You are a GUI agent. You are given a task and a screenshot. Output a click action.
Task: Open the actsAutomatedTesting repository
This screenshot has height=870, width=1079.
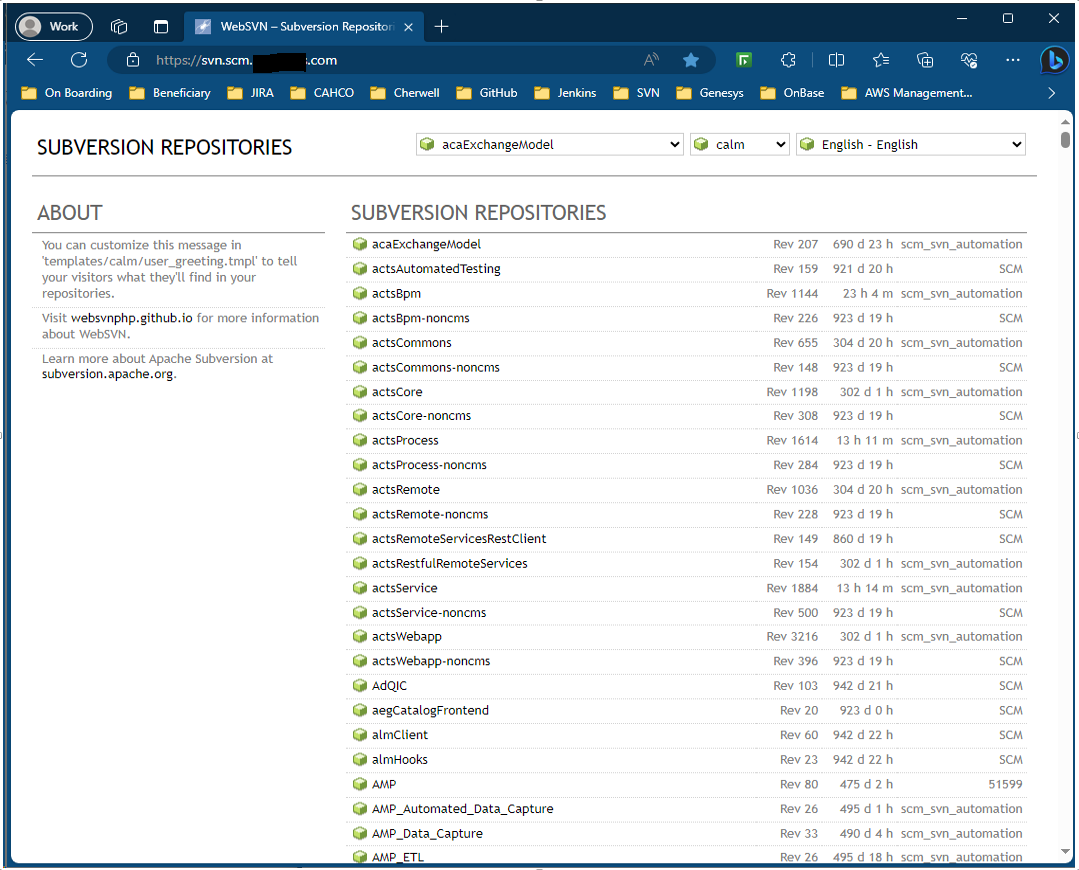tap(436, 269)
